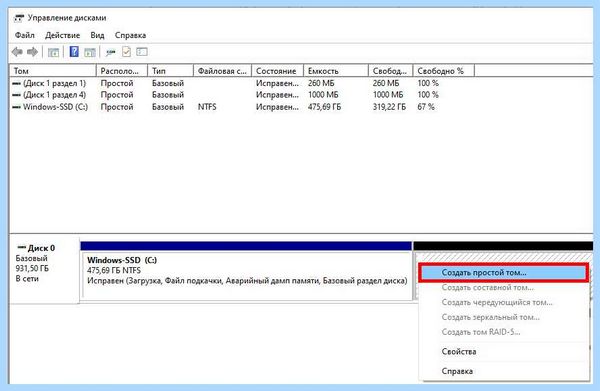Sort by the Тип column header
This screenshot has width=600, height=391.
171,71
